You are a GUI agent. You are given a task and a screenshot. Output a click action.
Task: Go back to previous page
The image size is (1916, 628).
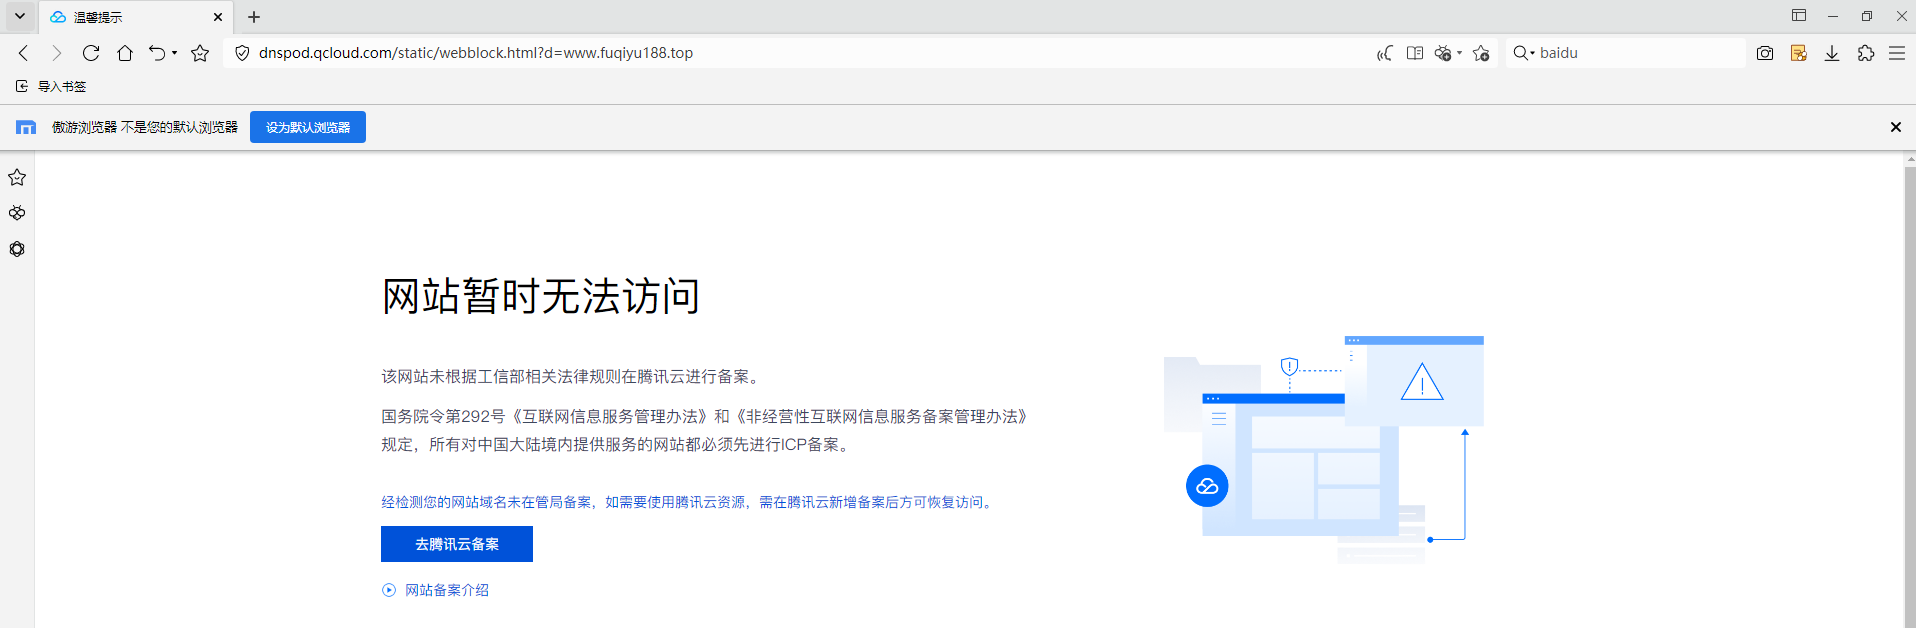tap(24, 53)
